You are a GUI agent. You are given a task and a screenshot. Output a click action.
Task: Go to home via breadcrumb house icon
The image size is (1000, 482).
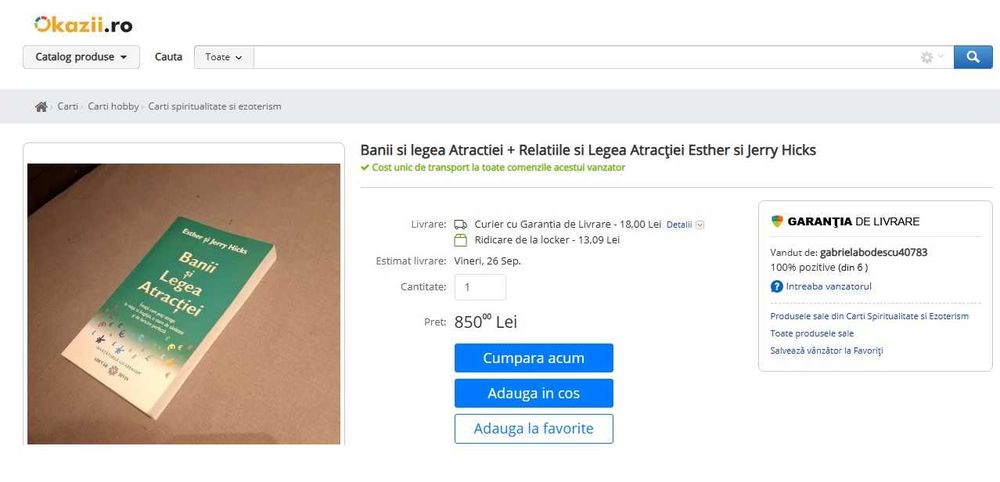[41, 106]
